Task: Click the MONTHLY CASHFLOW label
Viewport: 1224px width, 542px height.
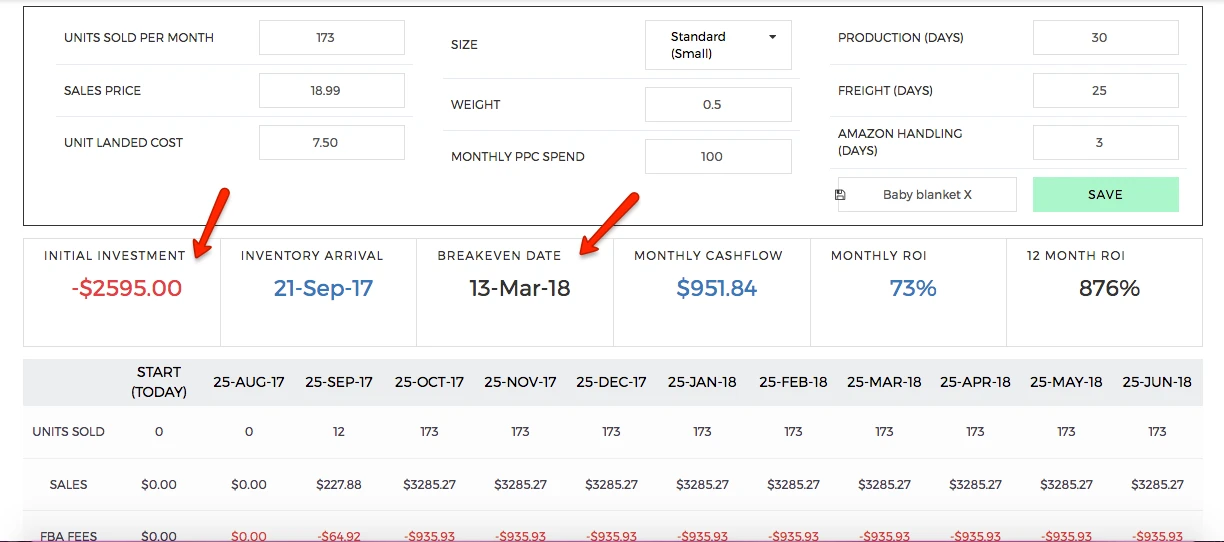Action: tap(708, 256)
